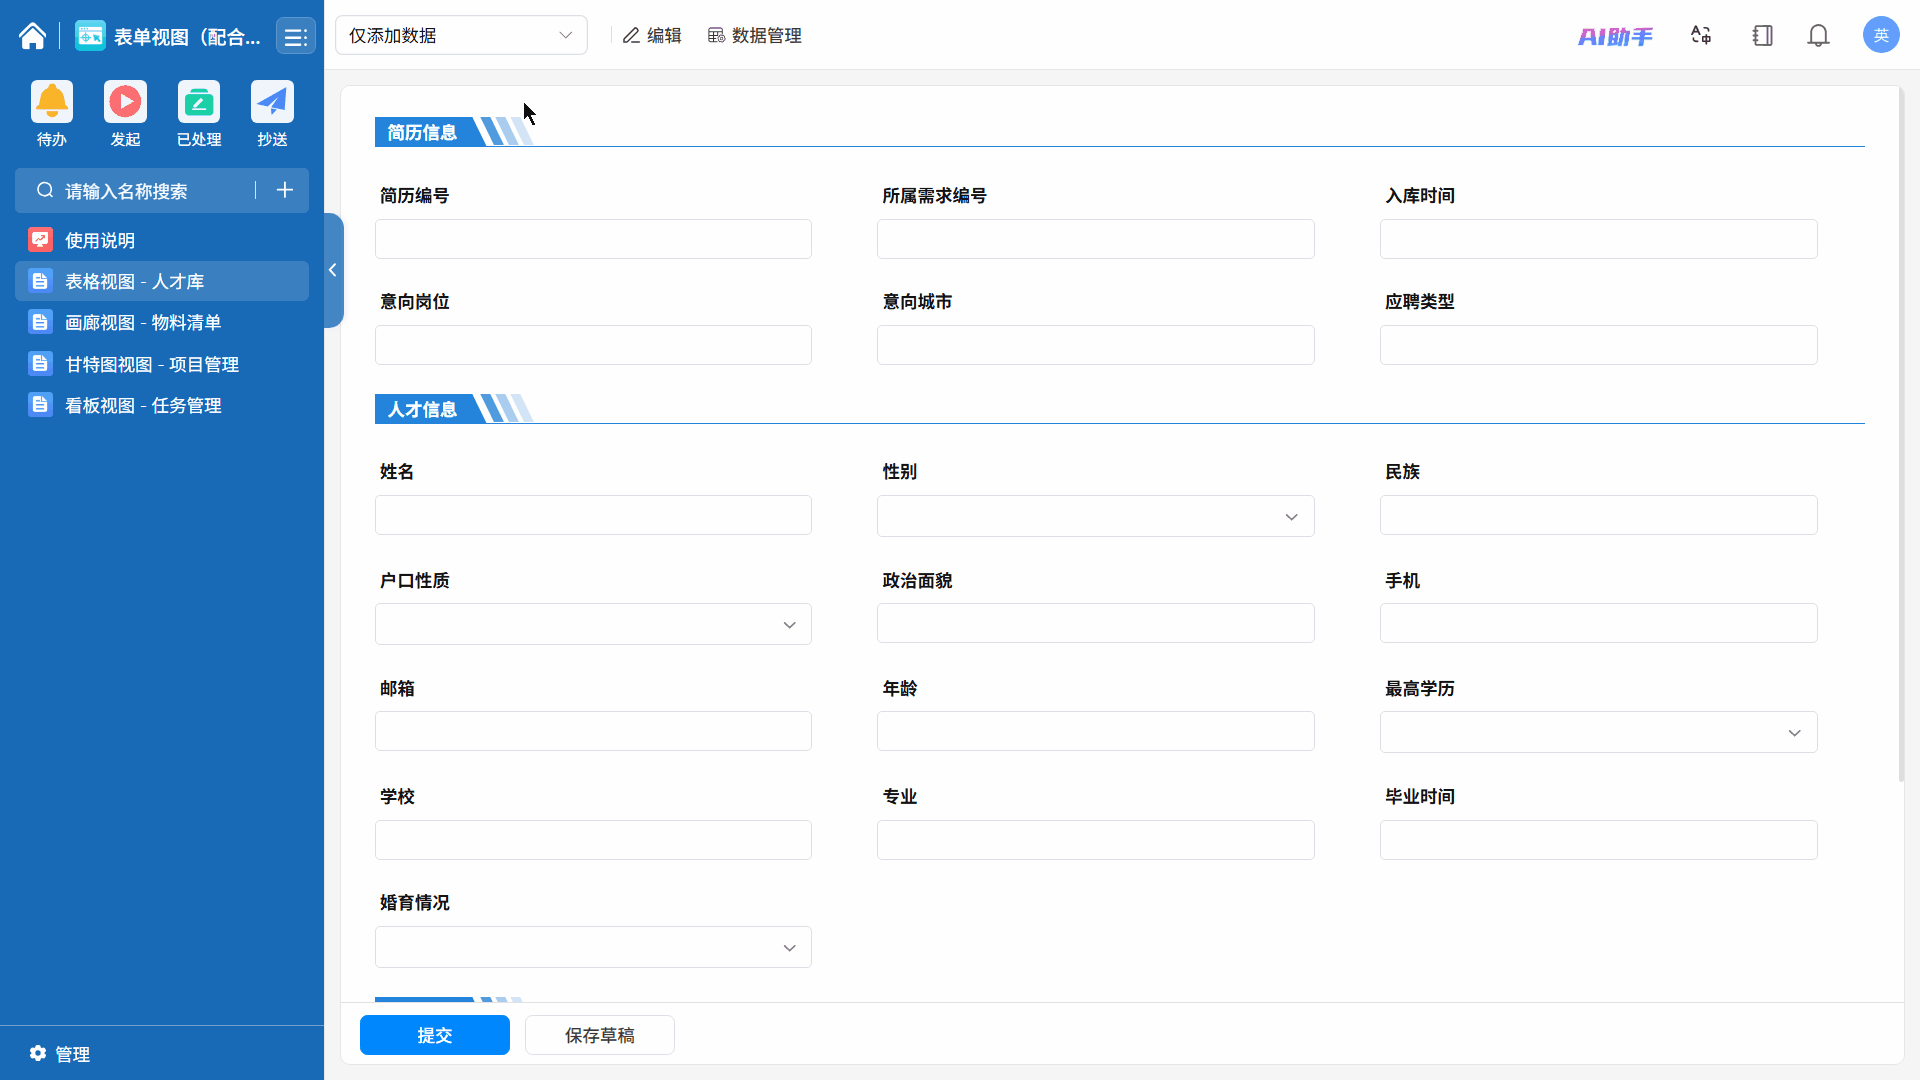Collapse the left sidebar panel handle
Screen dimensions: 1920x1080
(x=333, y=270)
